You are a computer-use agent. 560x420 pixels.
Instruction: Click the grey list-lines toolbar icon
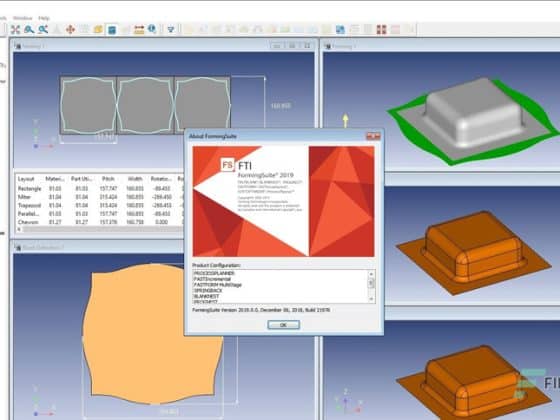point(354,30)
